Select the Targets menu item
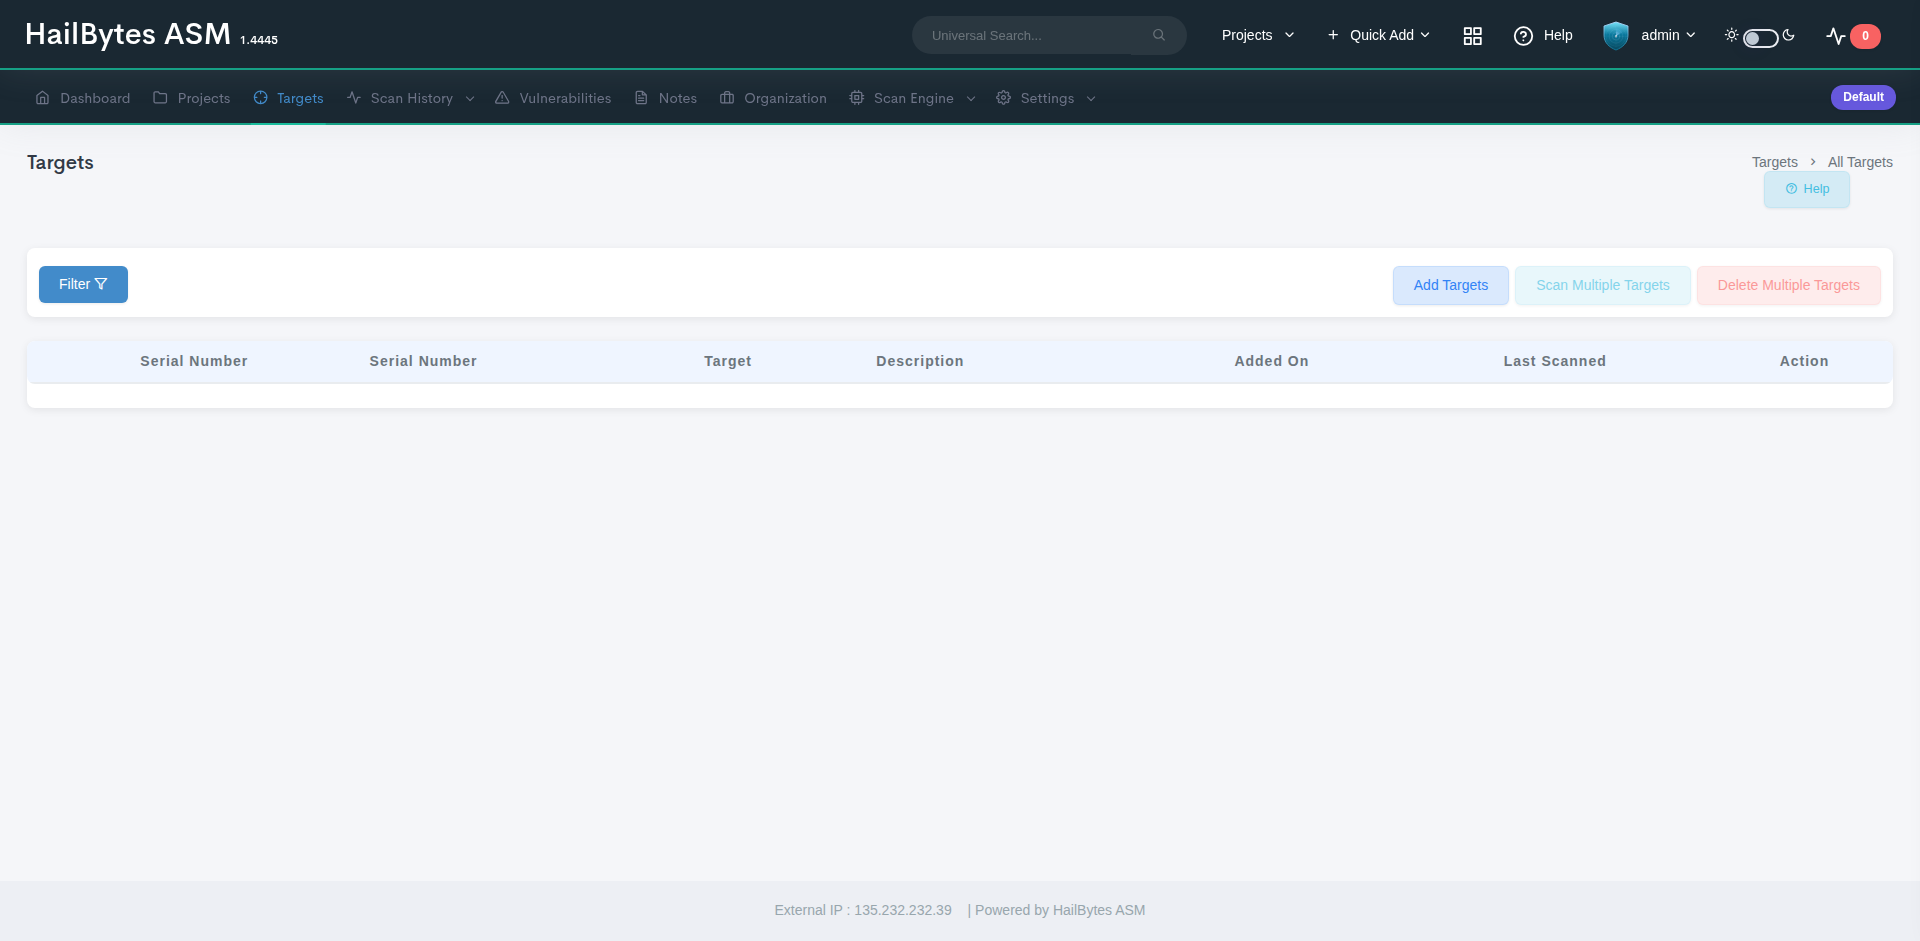 point(288,98)
